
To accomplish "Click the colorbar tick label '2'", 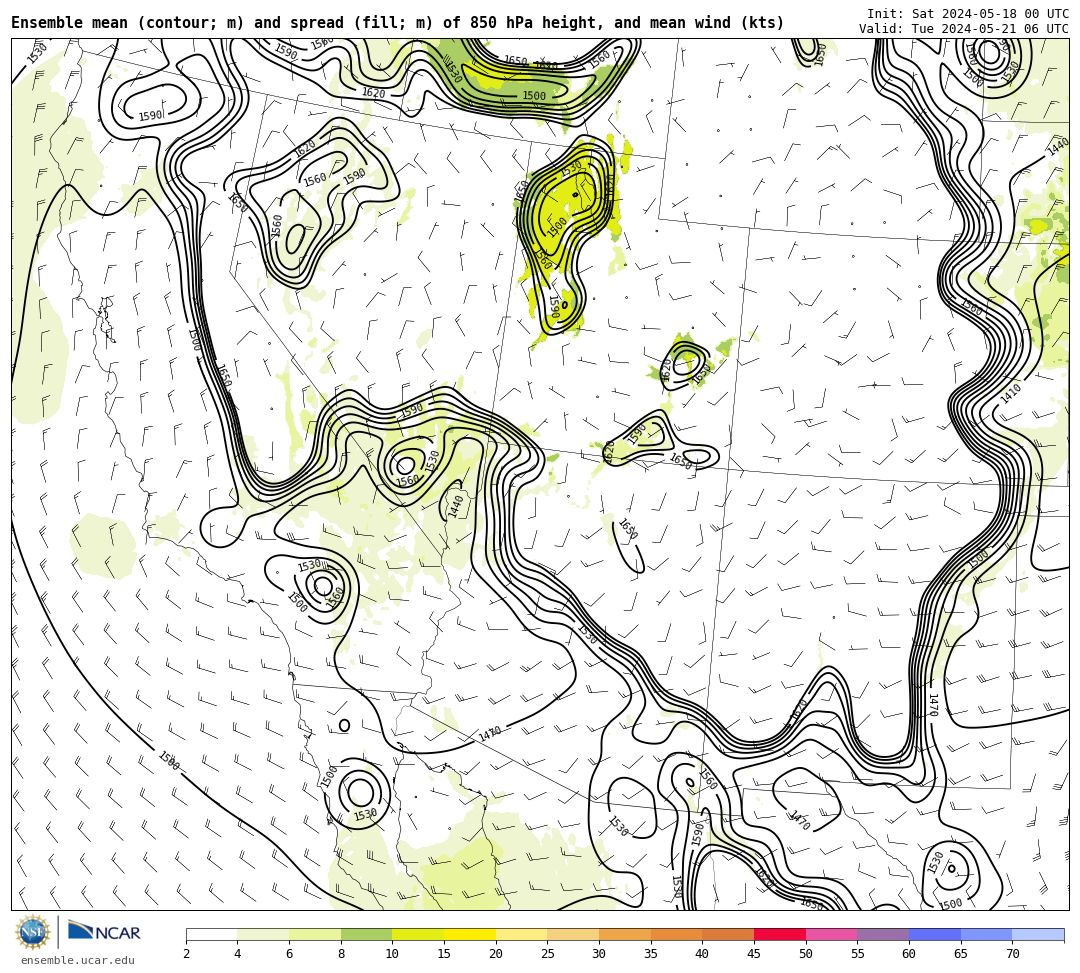I will pos(186,954).
